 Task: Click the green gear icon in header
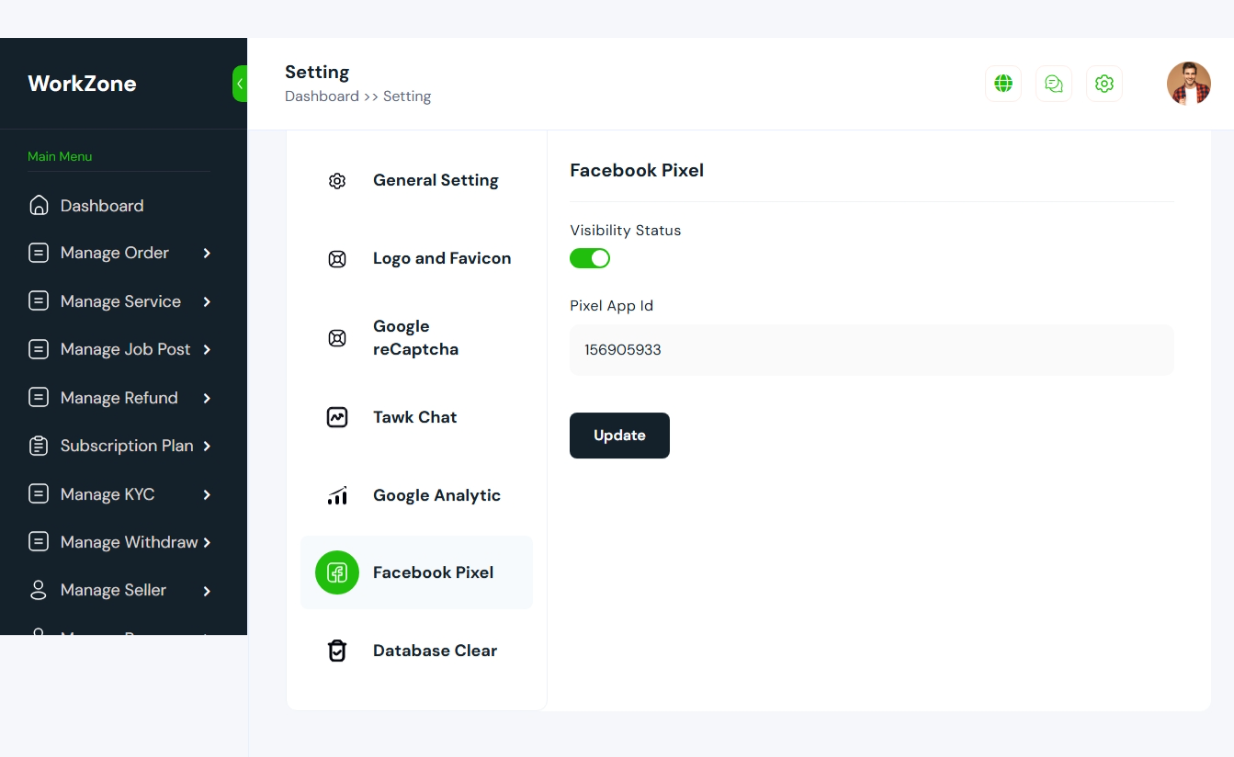[x=1104, y=84]
